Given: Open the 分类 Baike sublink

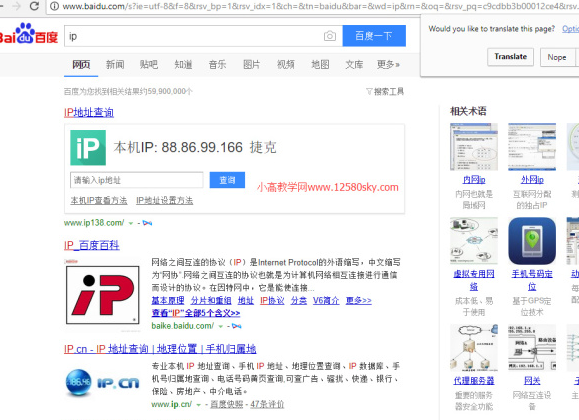Looking at the screenshot, I should pyautogui.click(x=298, y=301).
